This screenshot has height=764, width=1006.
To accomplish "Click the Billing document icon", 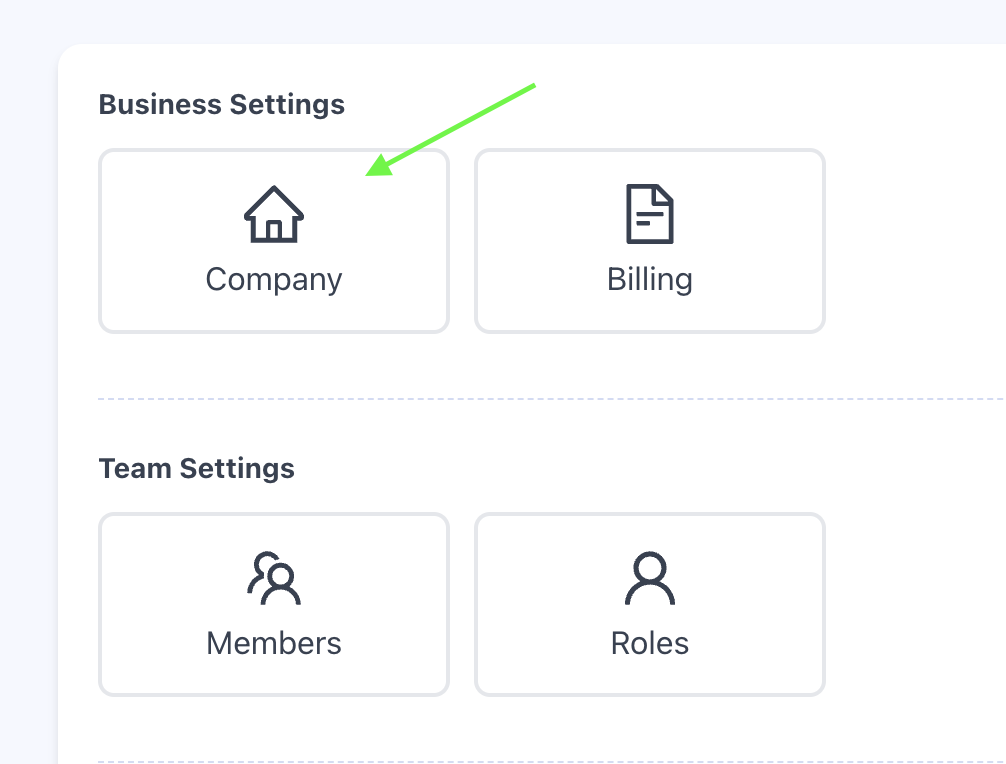I will [x=650, y=214].
